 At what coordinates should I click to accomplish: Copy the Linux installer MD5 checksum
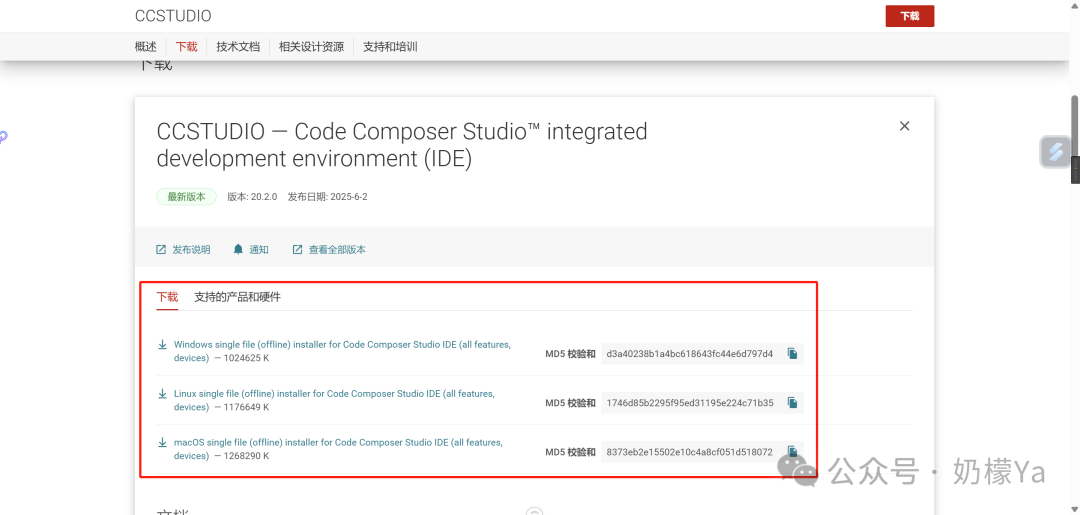tap(792, 403)
